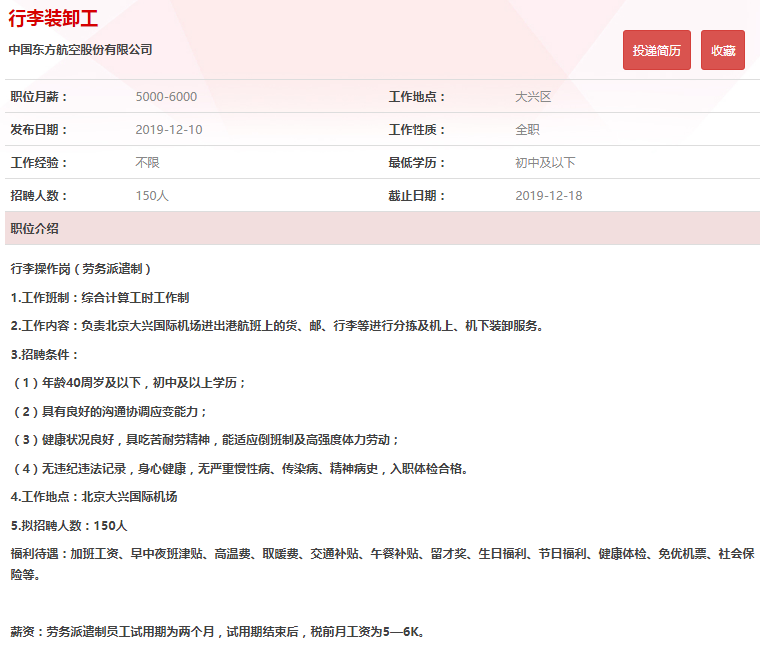The image size is (760, 646).
Task: Select condition (4) 无违纪违法记录 line
Action: pyautogui.click(x=239, y=469)
